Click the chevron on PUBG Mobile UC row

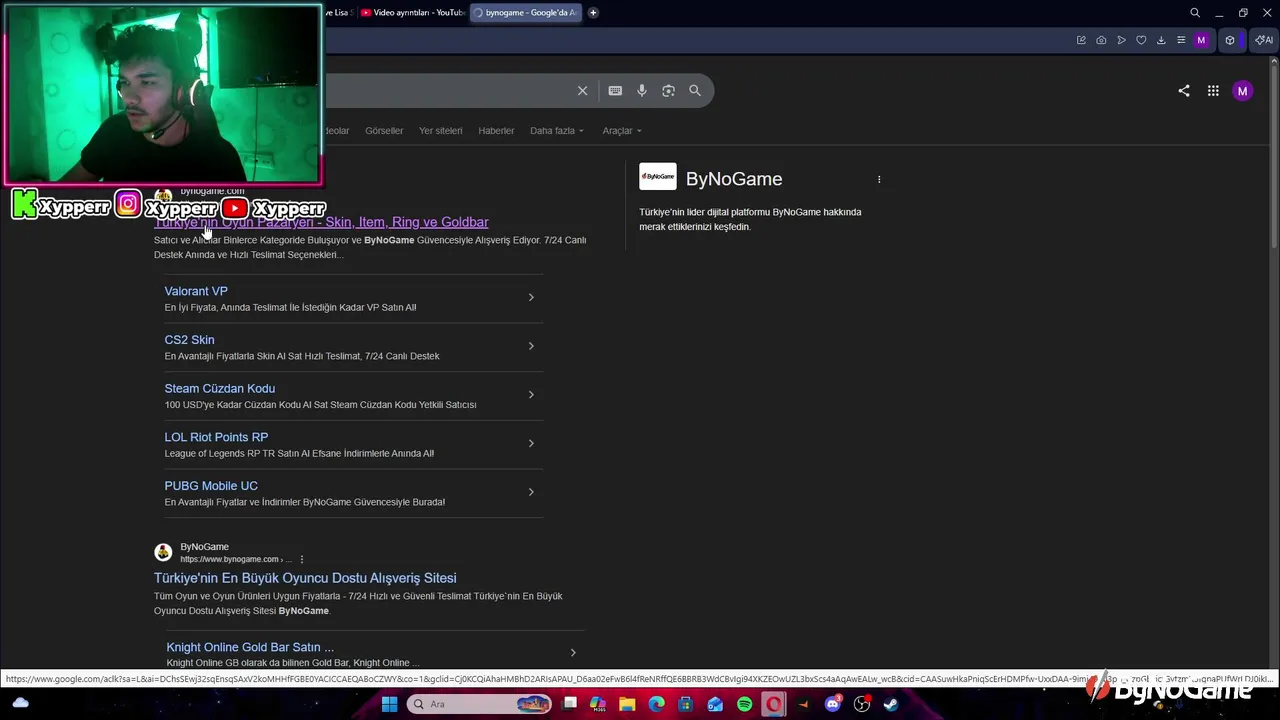click(x=531, y=492)
